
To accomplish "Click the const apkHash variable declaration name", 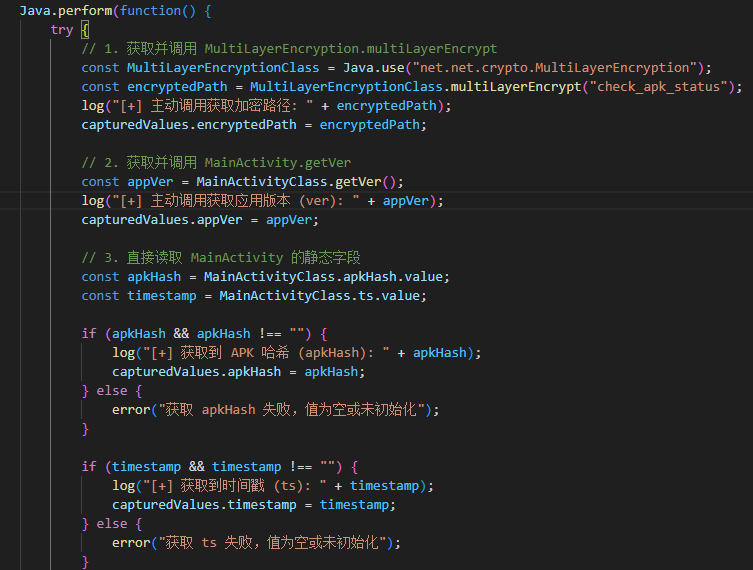I will coord(154,277).
